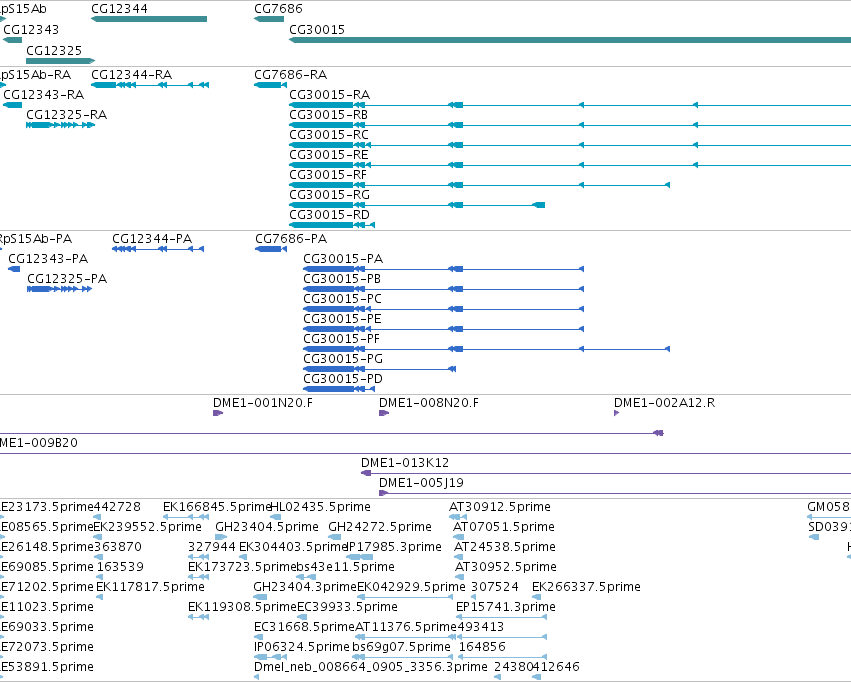The height and width of the screenshot is (682, 851).
Task: Click the EK042929.5prime EST label
Action: (411, 588)
